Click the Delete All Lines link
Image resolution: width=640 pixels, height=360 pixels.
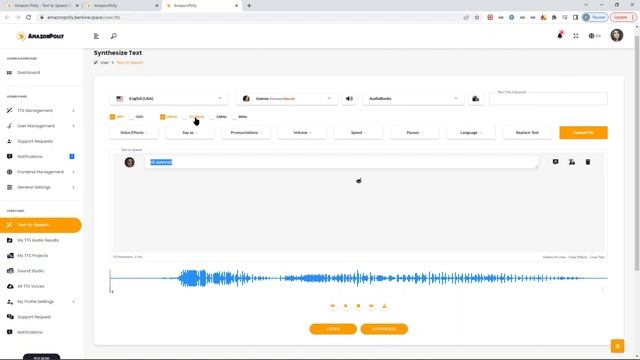tap(554, 257)
